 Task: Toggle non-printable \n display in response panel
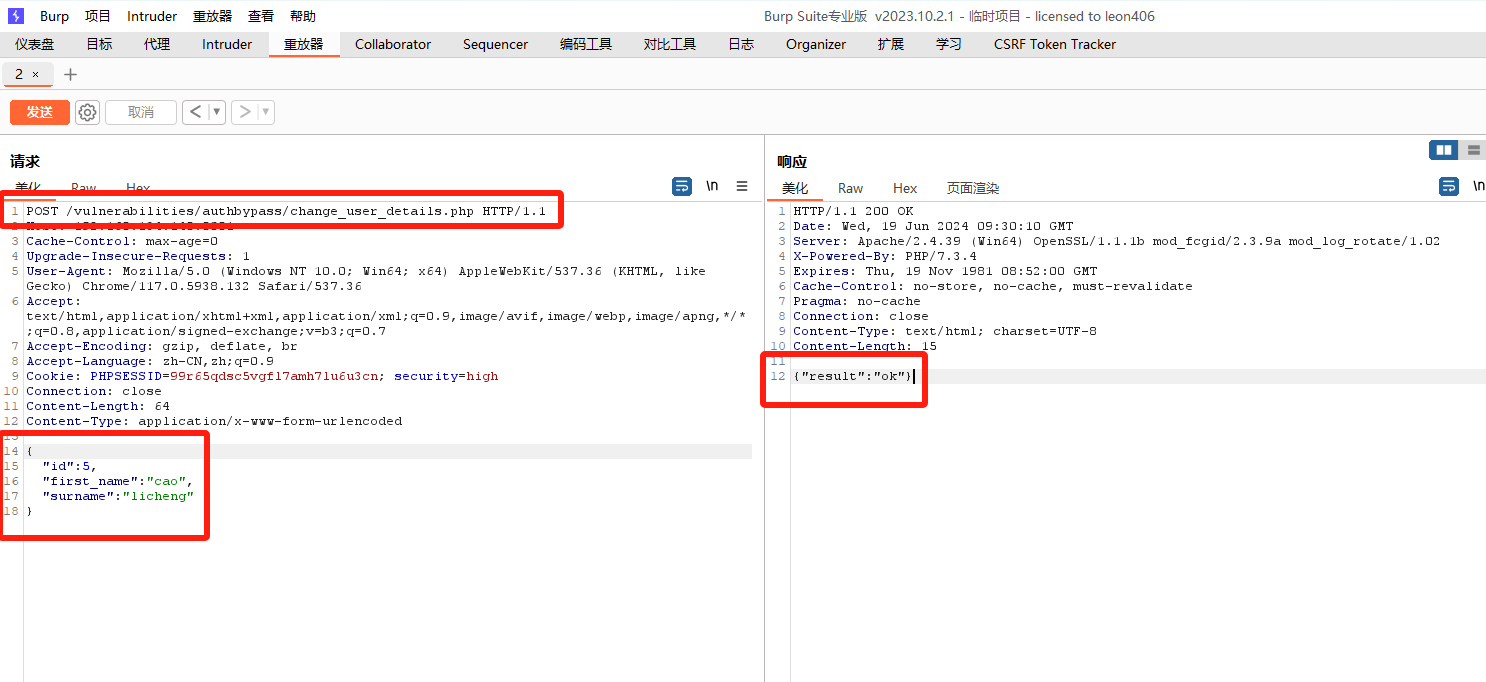click(x=1478, y=186)
